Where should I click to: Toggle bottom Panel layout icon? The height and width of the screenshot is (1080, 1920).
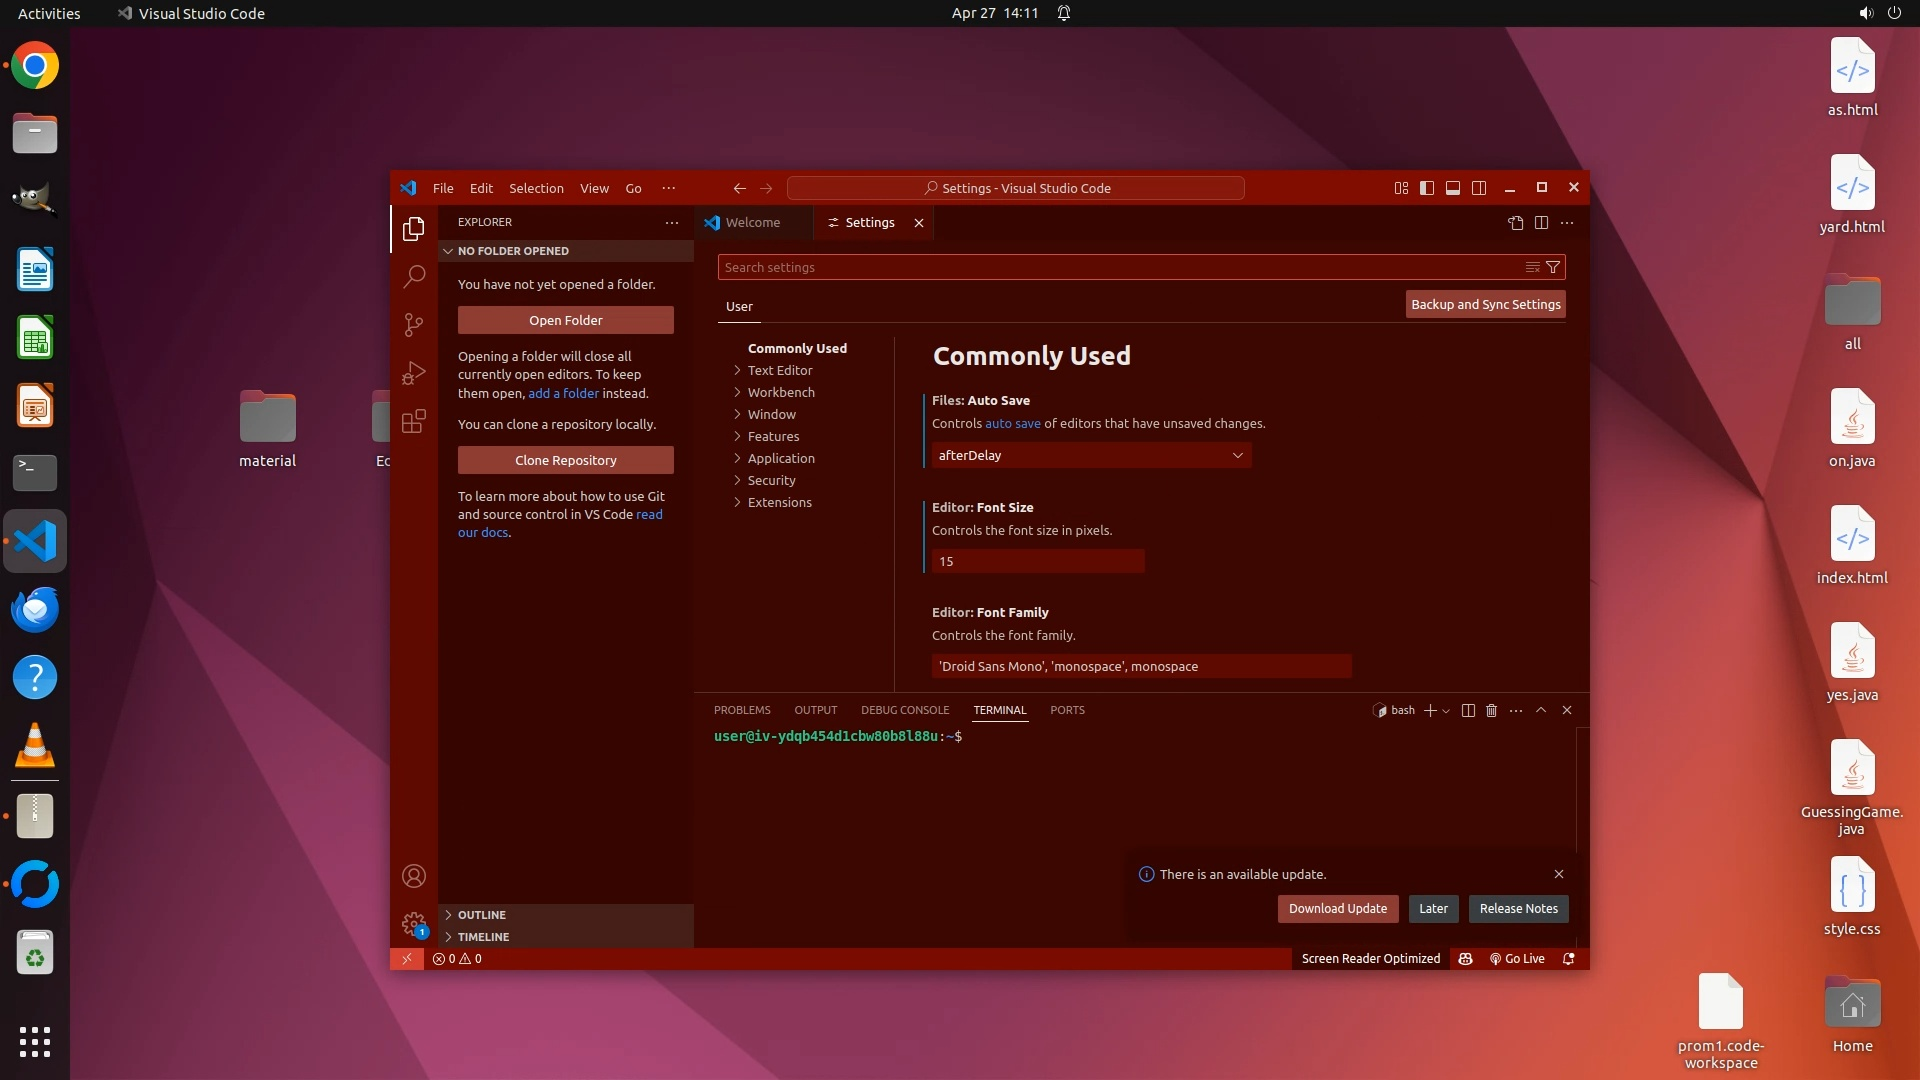click(1453, 188)
